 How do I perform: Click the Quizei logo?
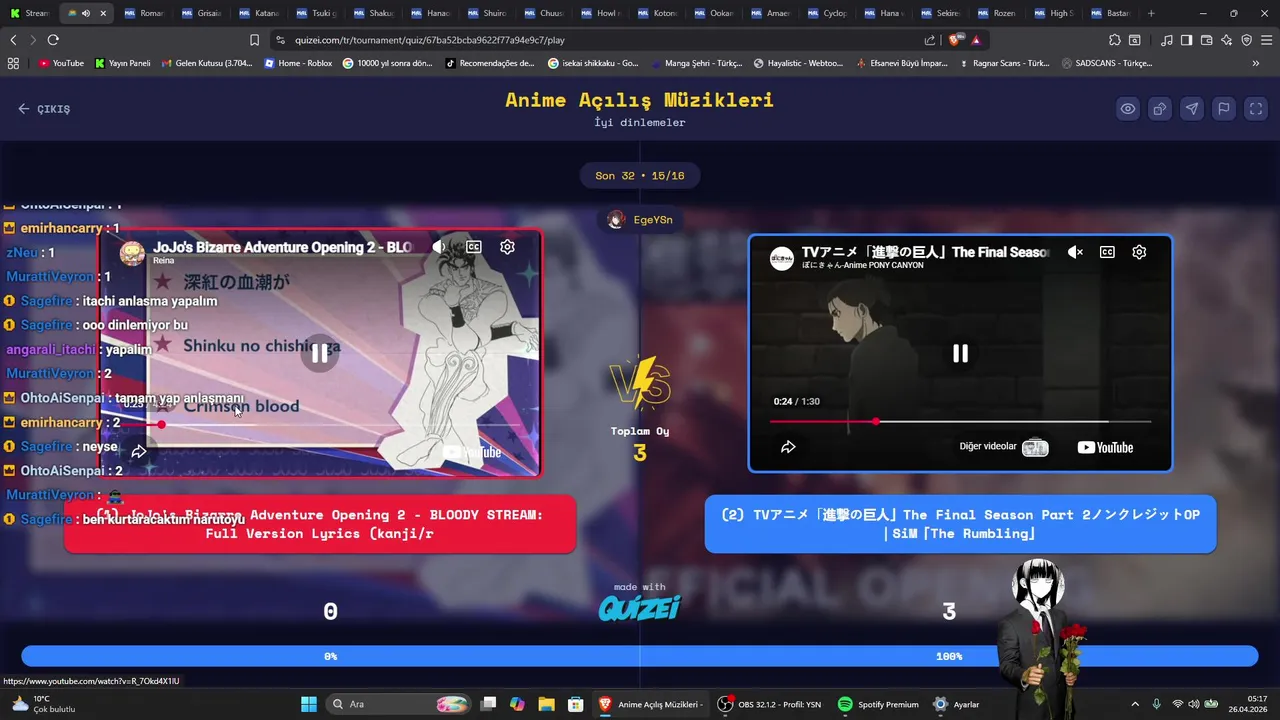pyautogui.click(x=640, y=607)
